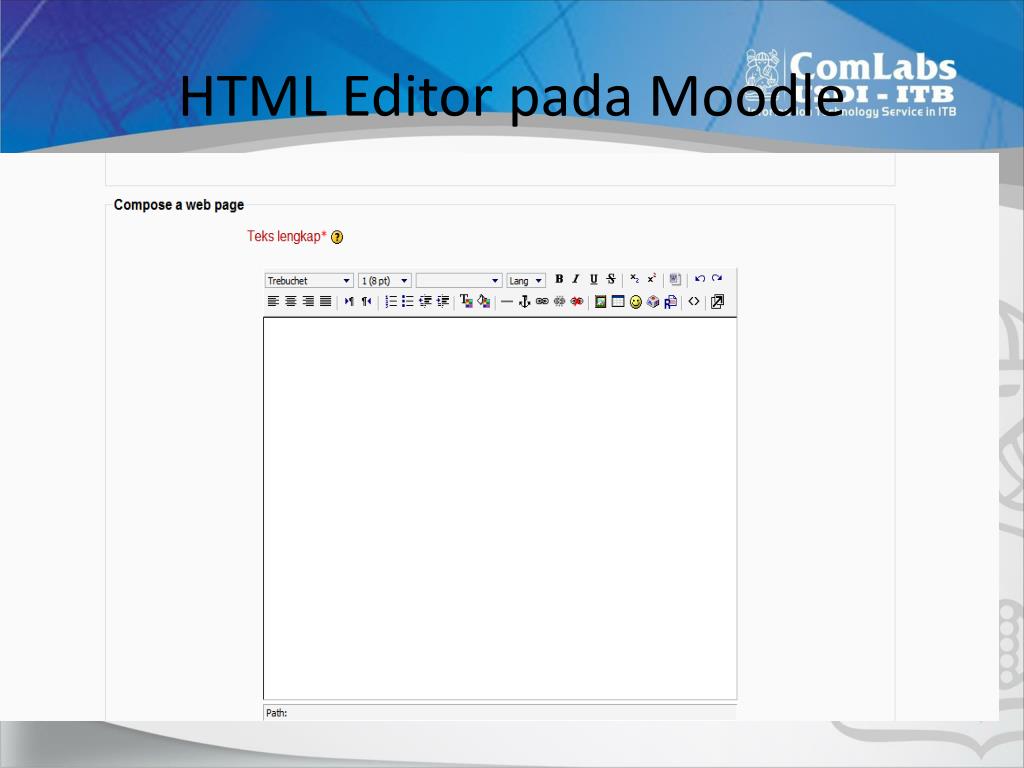Open help for Teks lengkap
Viewport: 1024px width, 768px height.
tap(337, 237)
